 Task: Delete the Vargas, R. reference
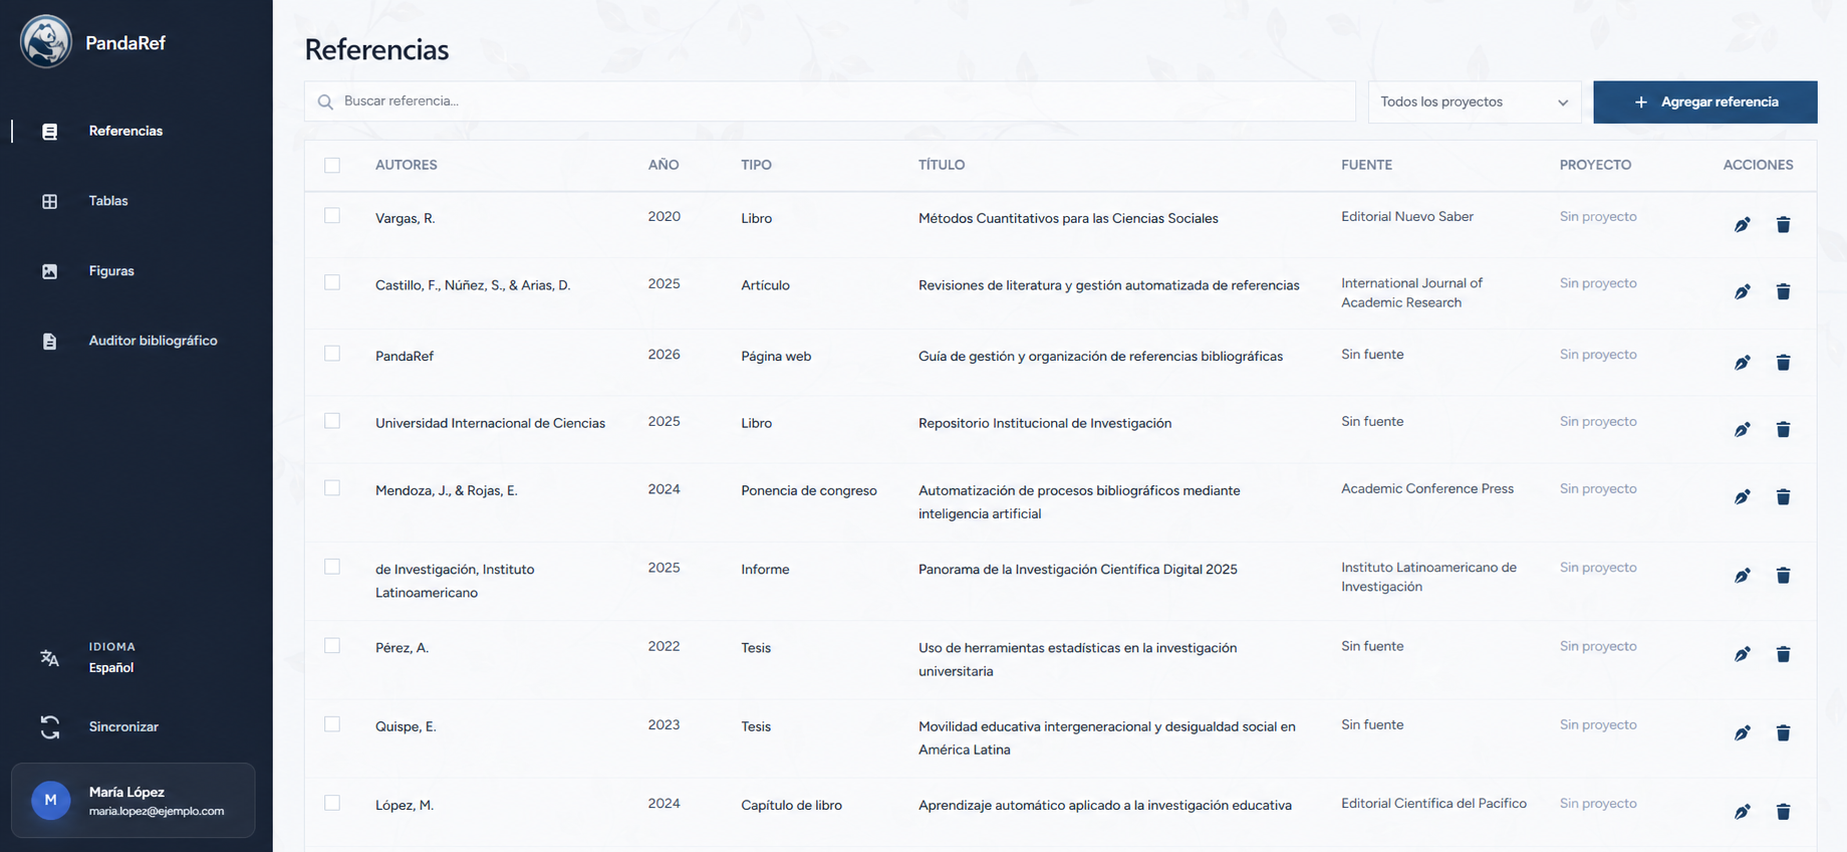click(x=1783, y=225)
